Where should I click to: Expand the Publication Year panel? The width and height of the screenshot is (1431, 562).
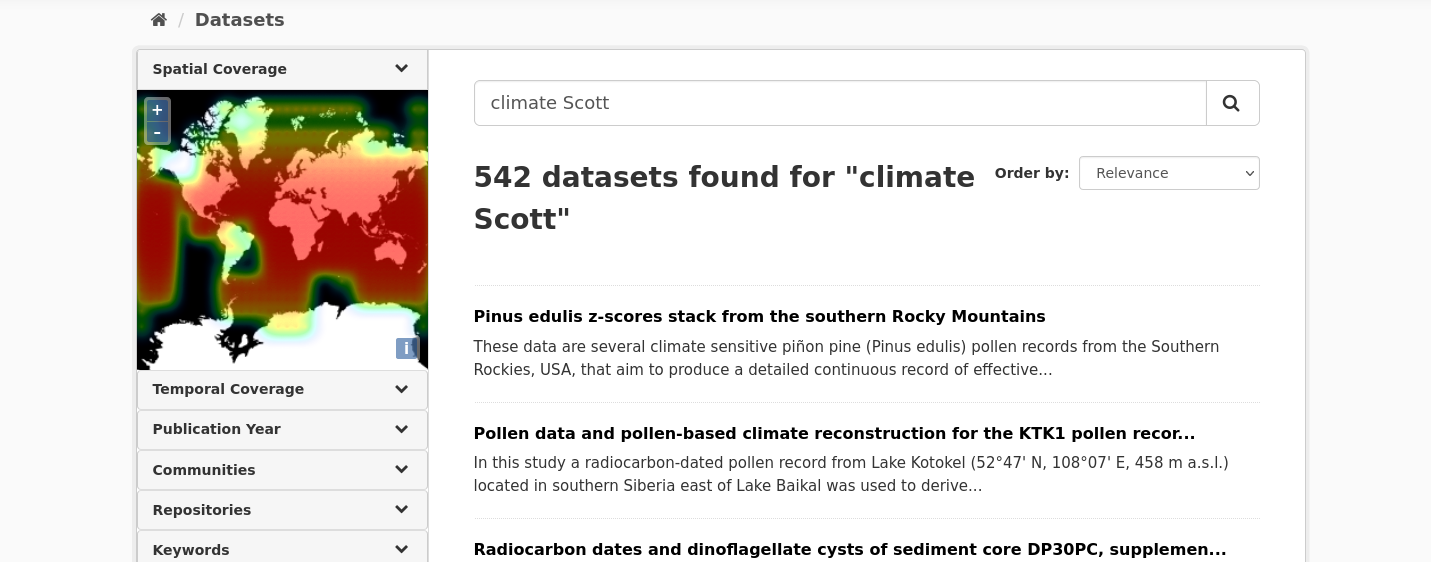pyautogui.click(x=401, y=429)
